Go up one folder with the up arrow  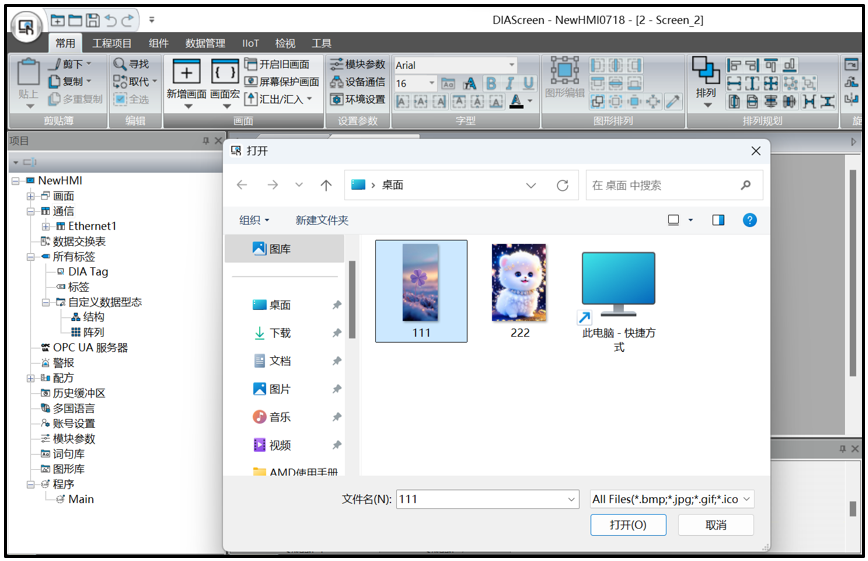tap(326, 185)
